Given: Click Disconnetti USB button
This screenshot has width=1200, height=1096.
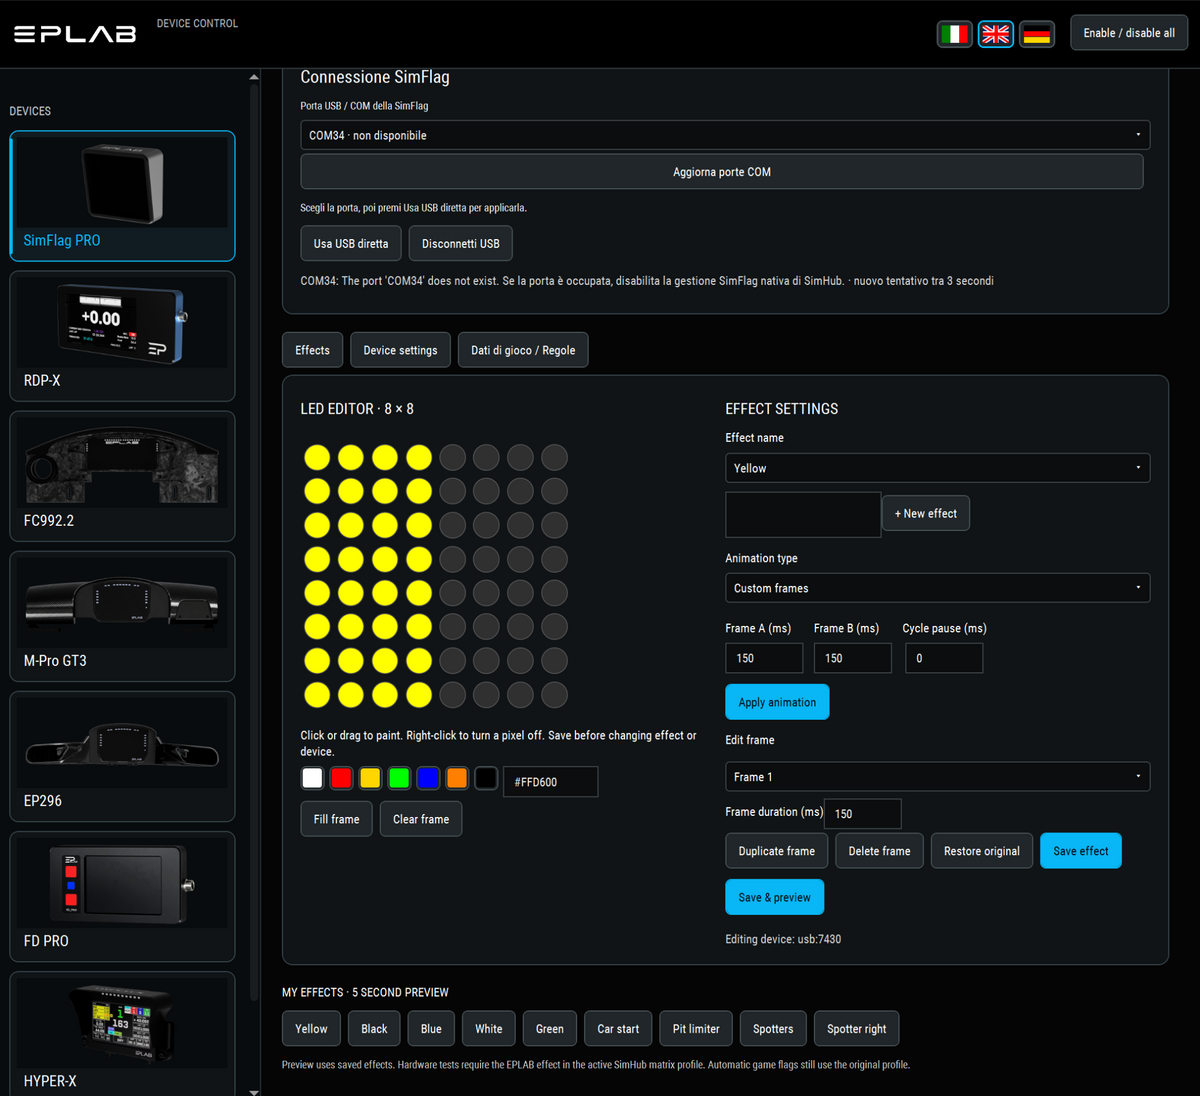Looking at the screenshot, I should pos(461,243).
